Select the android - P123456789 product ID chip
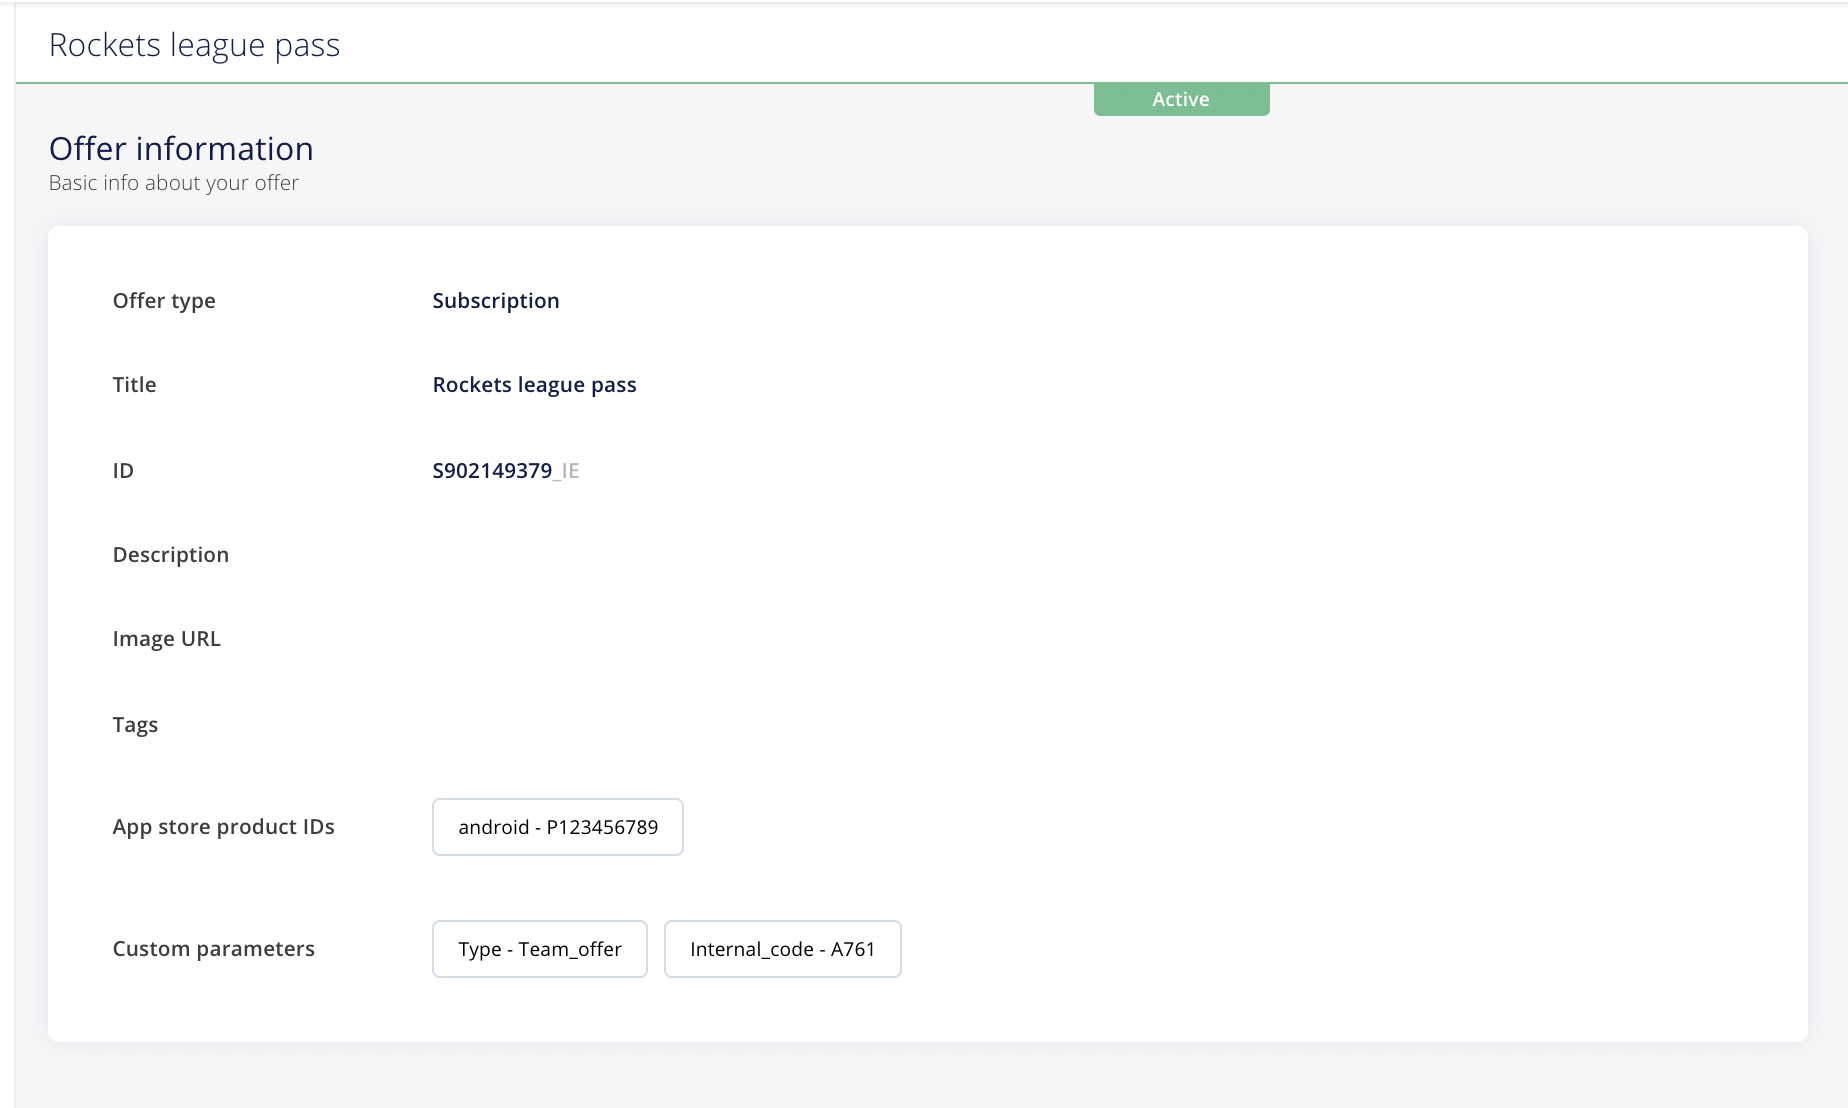1848x1108 pixels. [558, 827]
